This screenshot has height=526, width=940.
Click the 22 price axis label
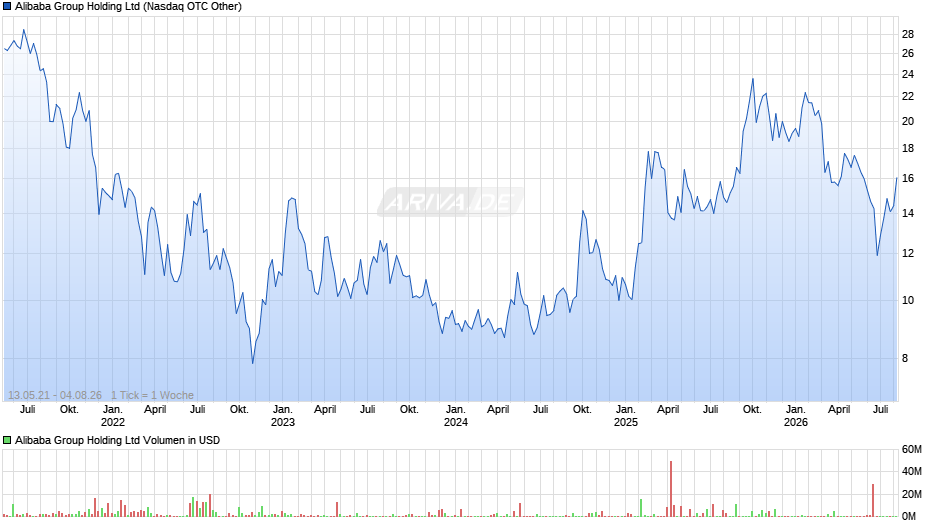(x=908, y=97)
